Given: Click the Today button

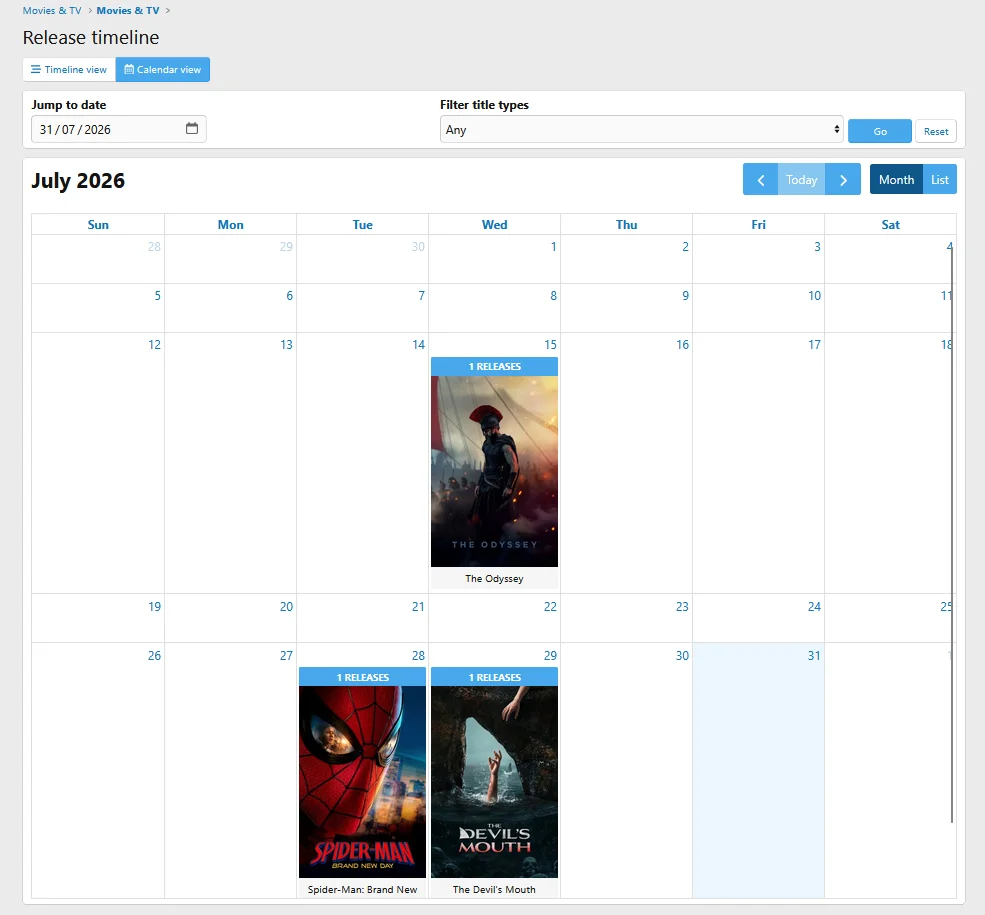Looking at the screenshot, I should [802, 180].
